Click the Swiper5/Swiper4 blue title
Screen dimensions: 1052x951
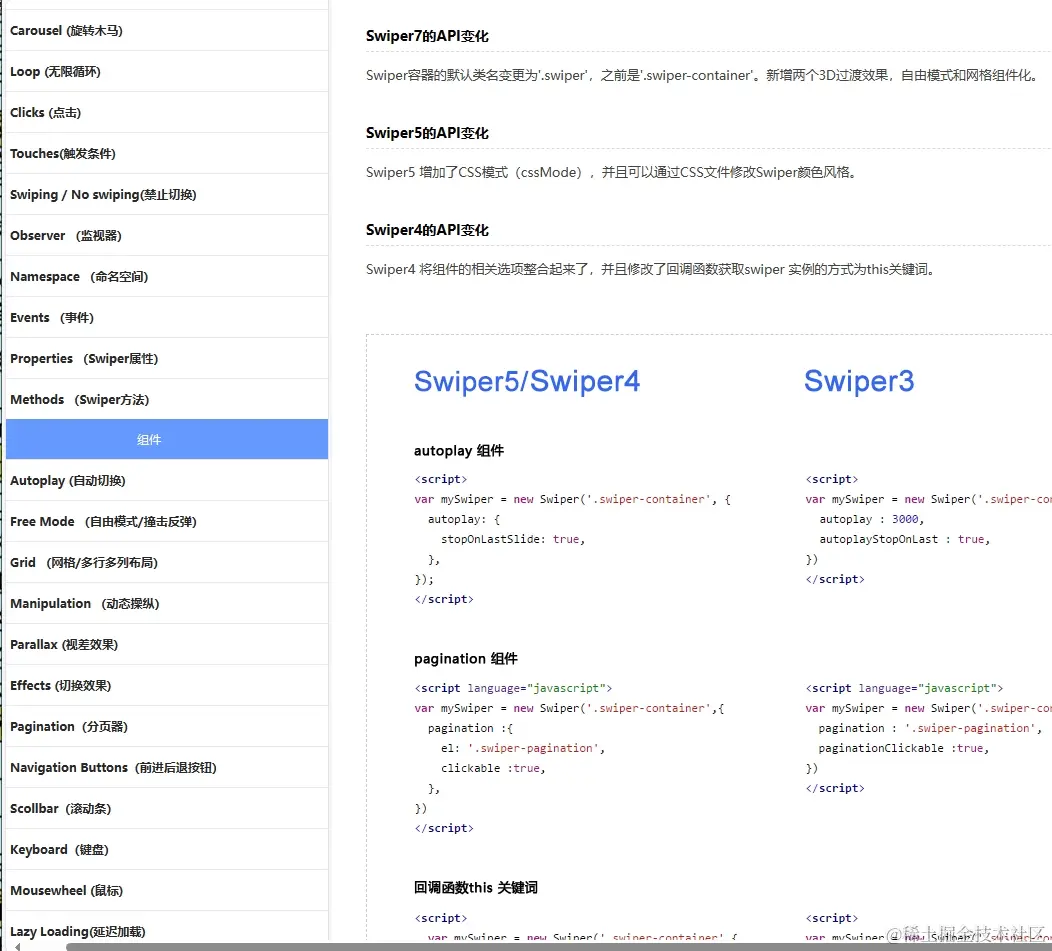(x=527, y=381)
